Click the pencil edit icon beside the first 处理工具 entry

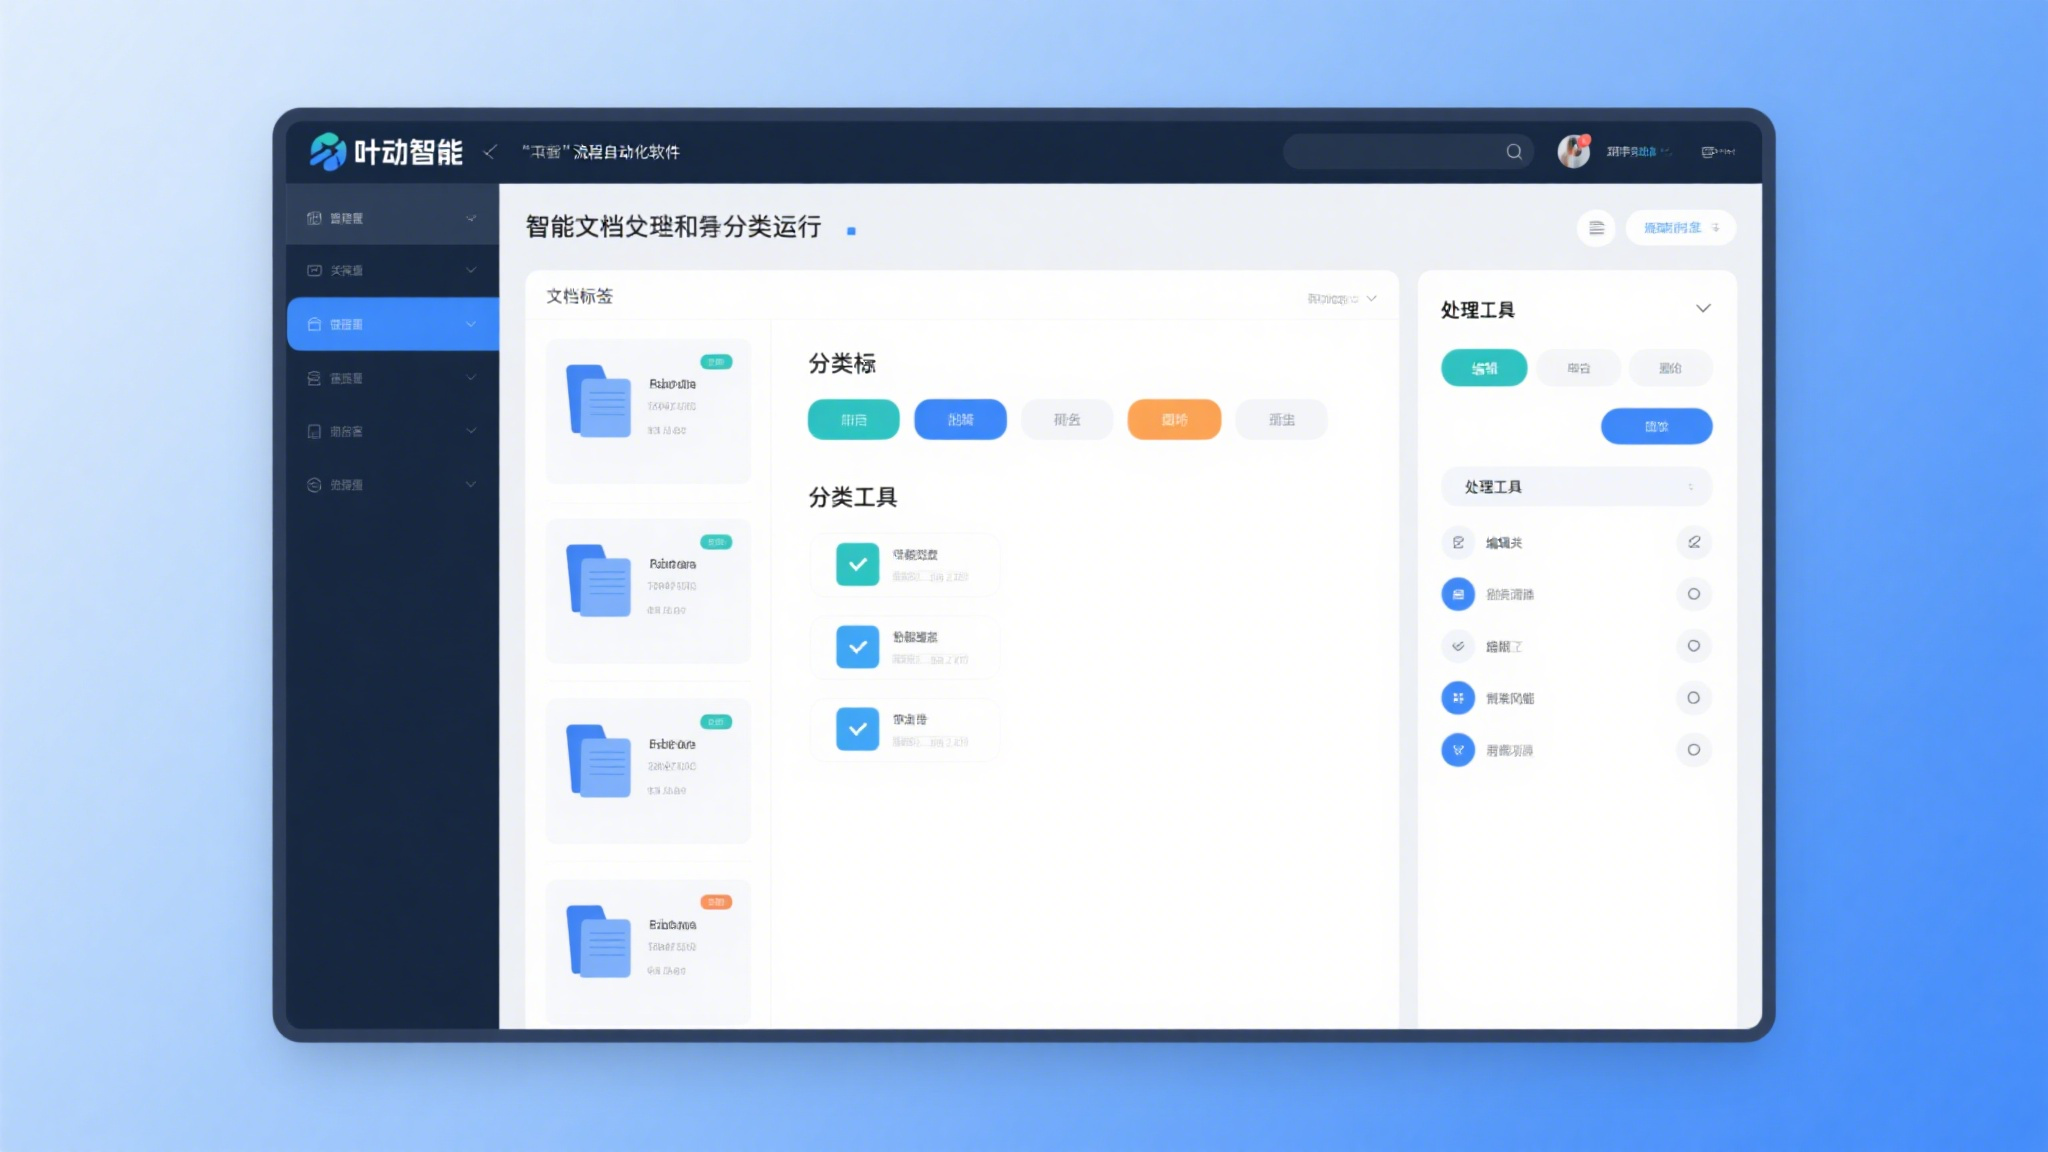tap(1694, 542)
